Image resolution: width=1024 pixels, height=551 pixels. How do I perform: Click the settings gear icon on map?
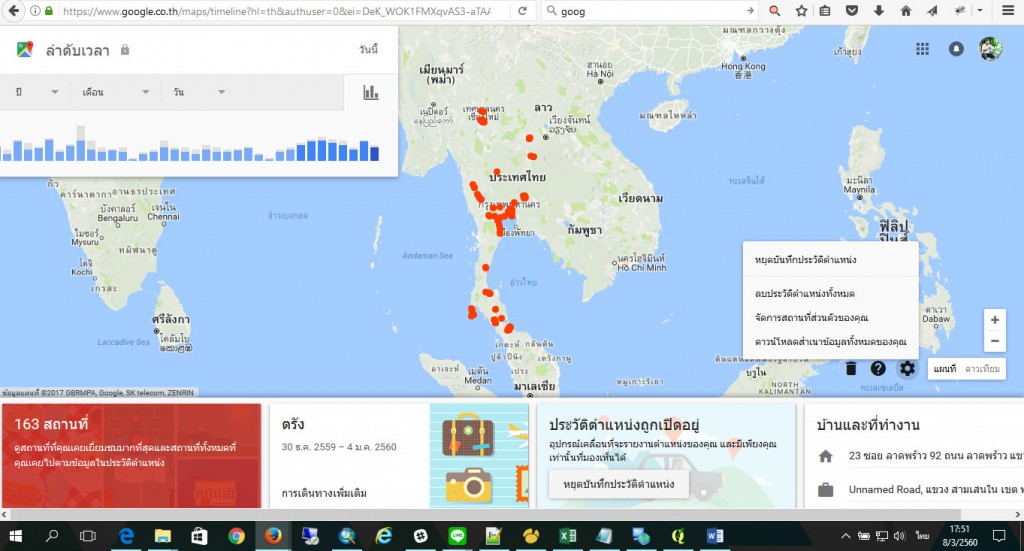pyautogui.click(x=907, y=368)
